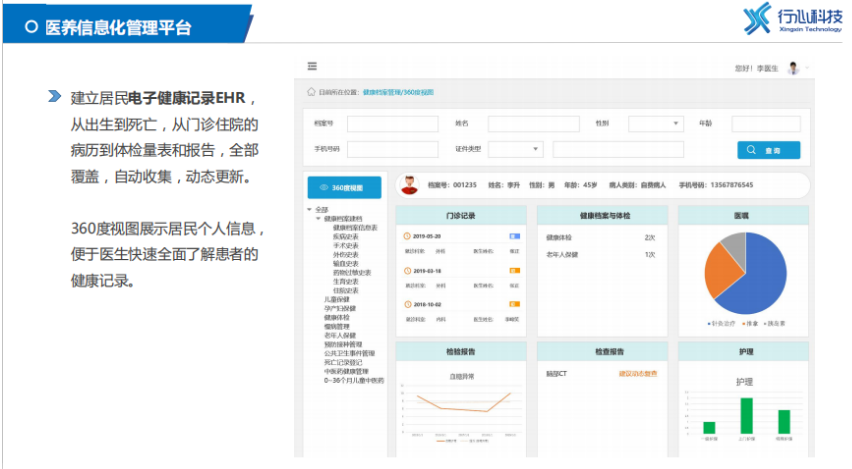Click the orange tag on the 2019-03-18 record

point(514,270)
